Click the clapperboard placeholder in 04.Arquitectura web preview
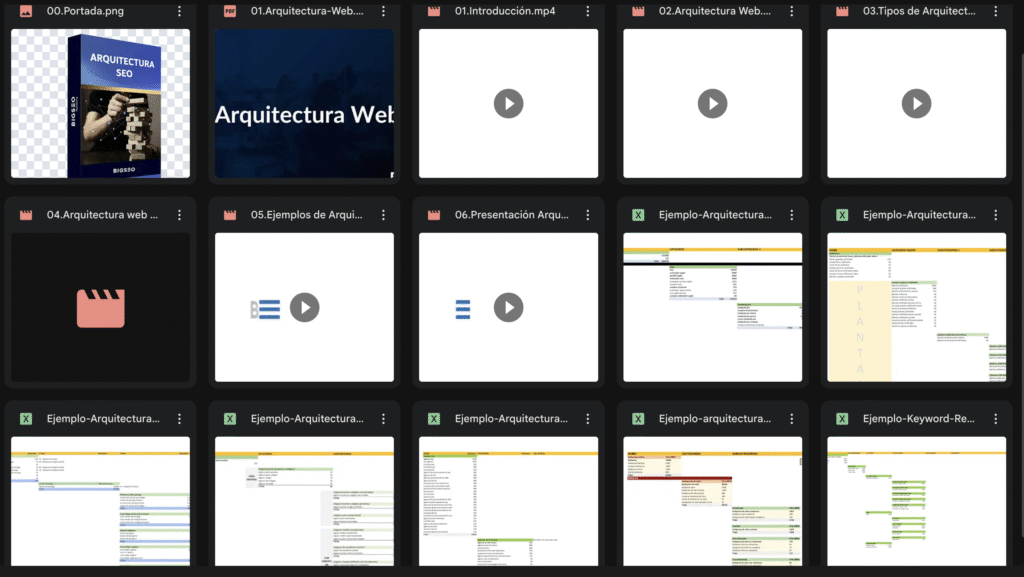Image resolution: width=1024 pixels, height=577 pixels. coord(100,307)
